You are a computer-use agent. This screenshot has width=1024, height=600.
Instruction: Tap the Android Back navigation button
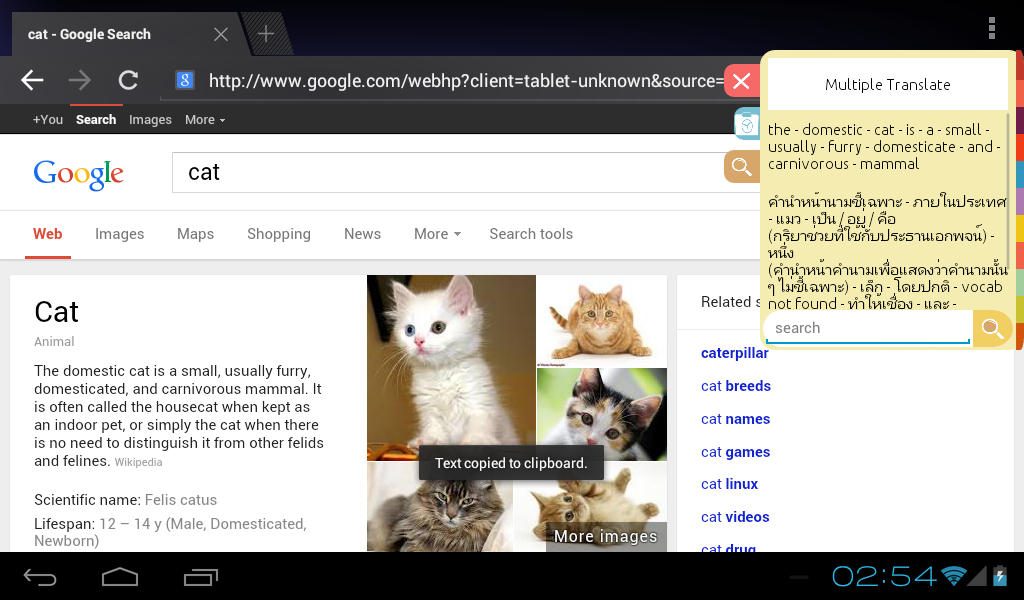click(40, 577)
